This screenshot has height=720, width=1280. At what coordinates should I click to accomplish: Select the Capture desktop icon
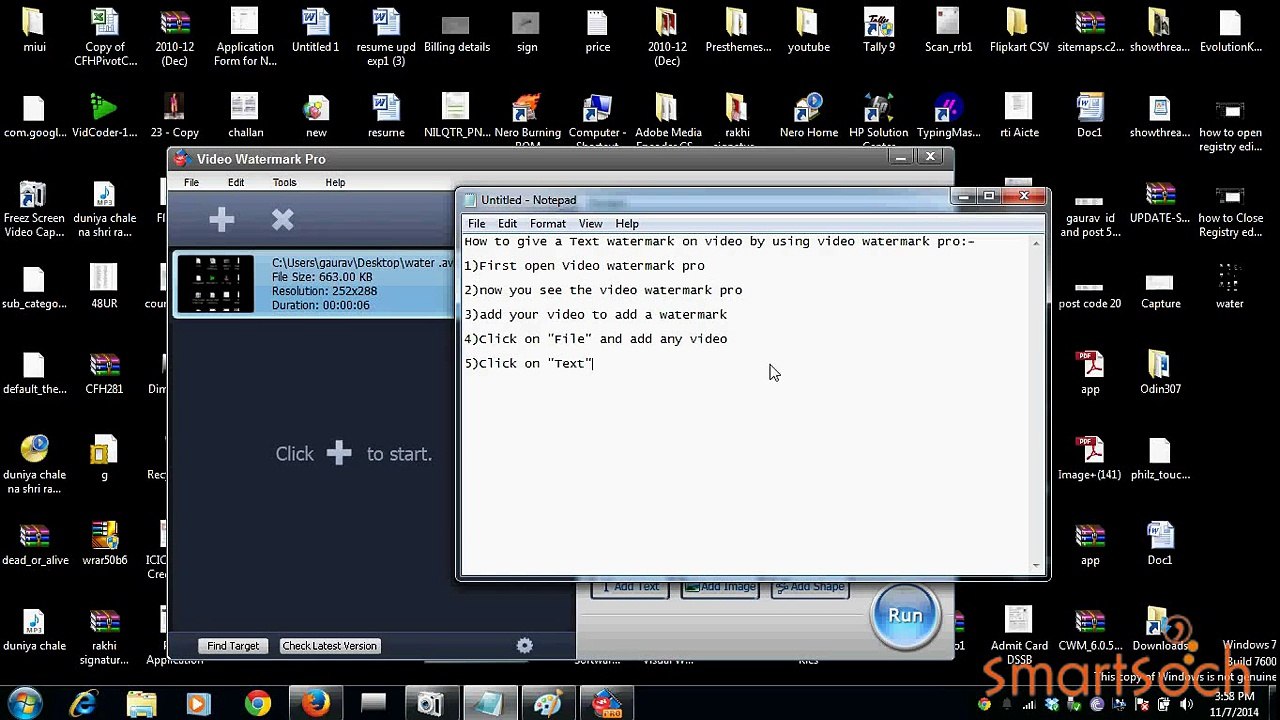coord(1160,288)
